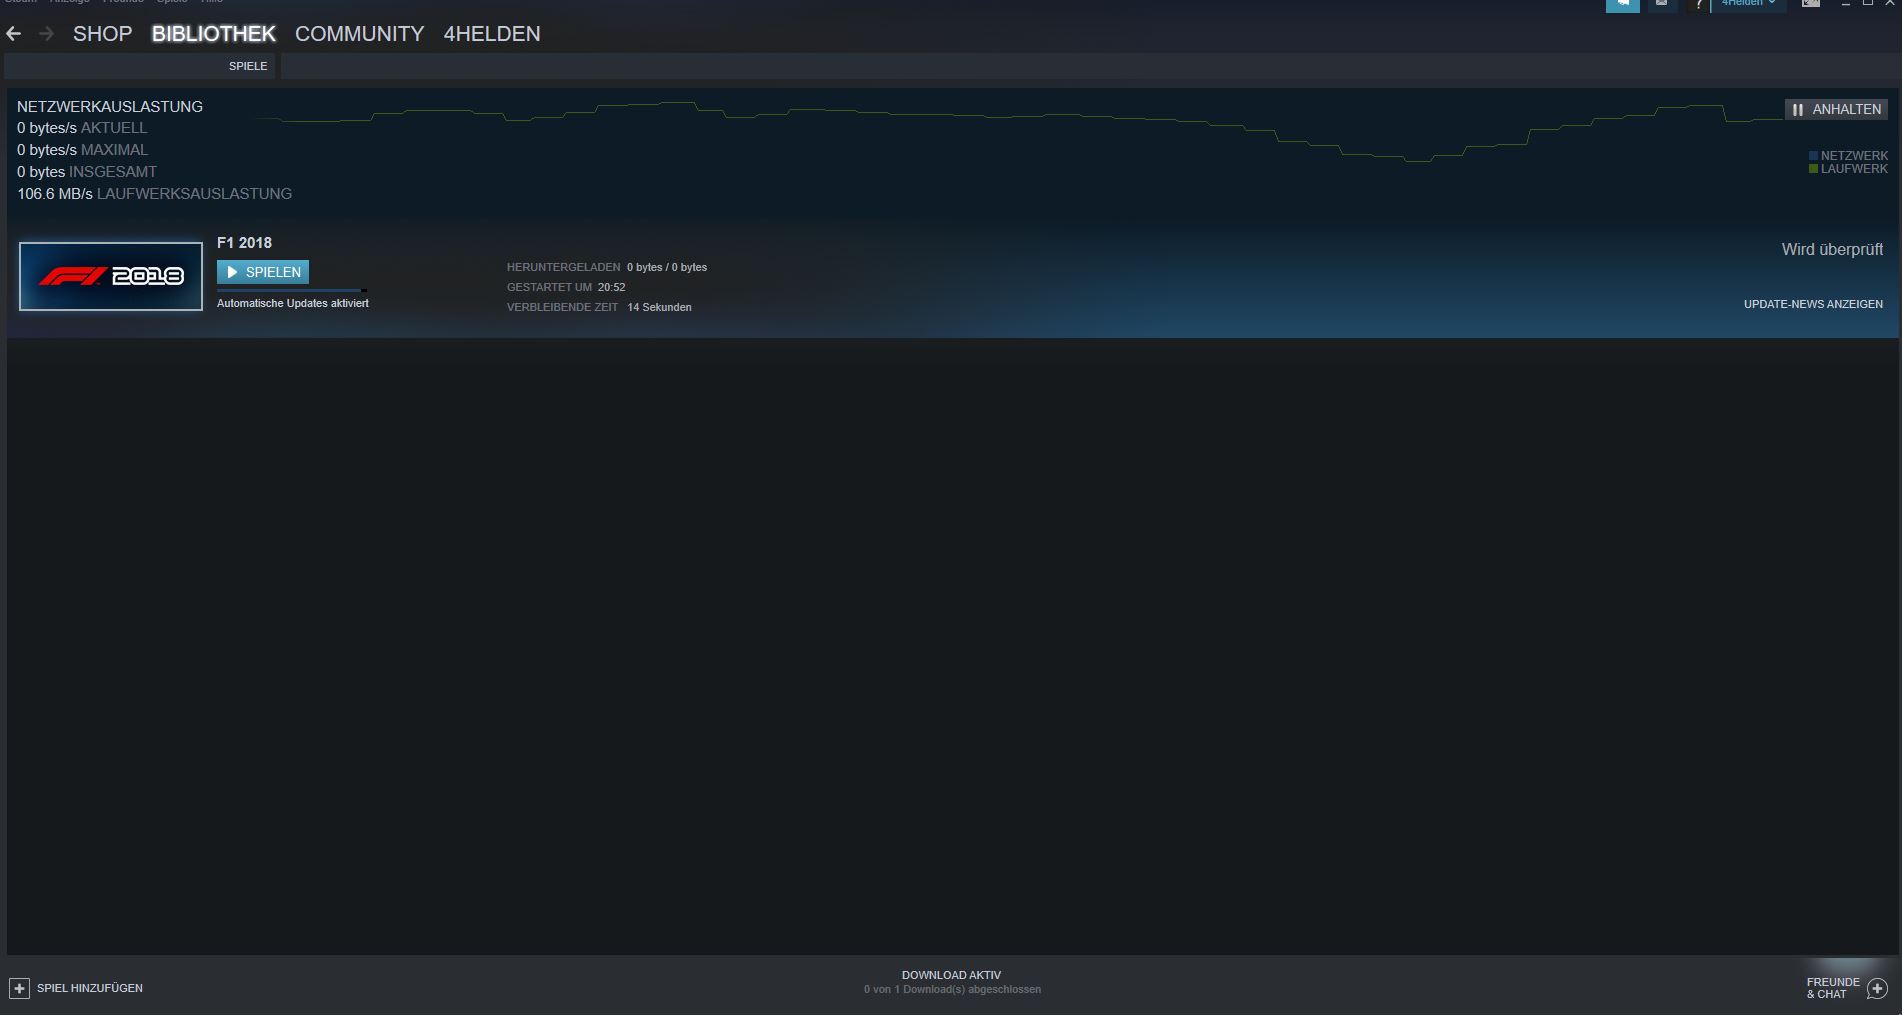Click the F1 2018 game thumbnail
Image resolution: width=1902 pixels, height=1015 pixels.
click(111, 276)
